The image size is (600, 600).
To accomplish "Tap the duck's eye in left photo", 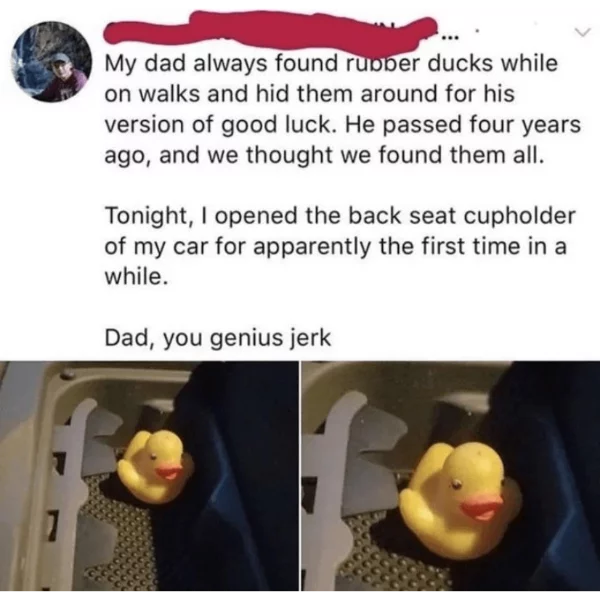I will [x=153, y=456].
